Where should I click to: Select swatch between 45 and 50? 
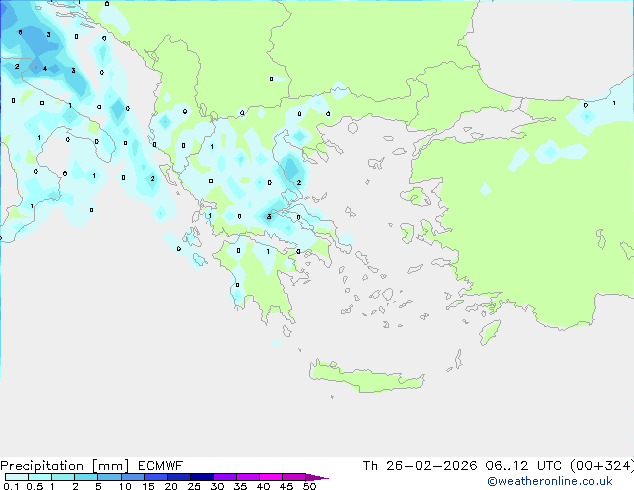click(x=294, y=477)
